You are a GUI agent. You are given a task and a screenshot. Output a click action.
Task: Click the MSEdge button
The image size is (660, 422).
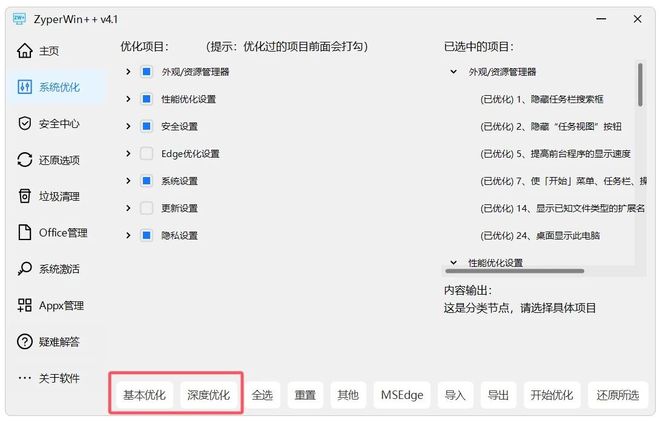(x=402, y=395)
